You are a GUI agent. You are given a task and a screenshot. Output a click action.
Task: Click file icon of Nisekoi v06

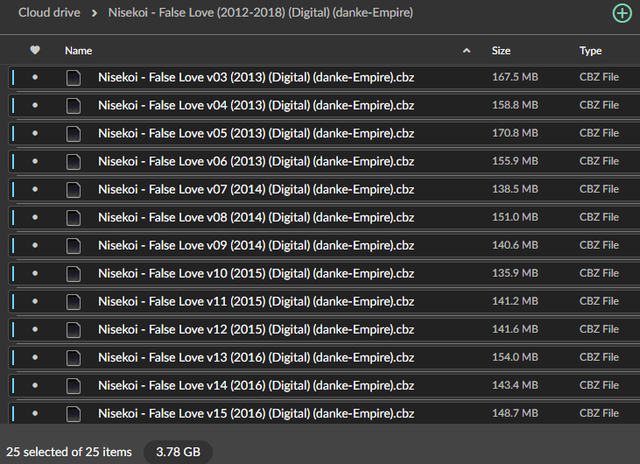[73, 162]
